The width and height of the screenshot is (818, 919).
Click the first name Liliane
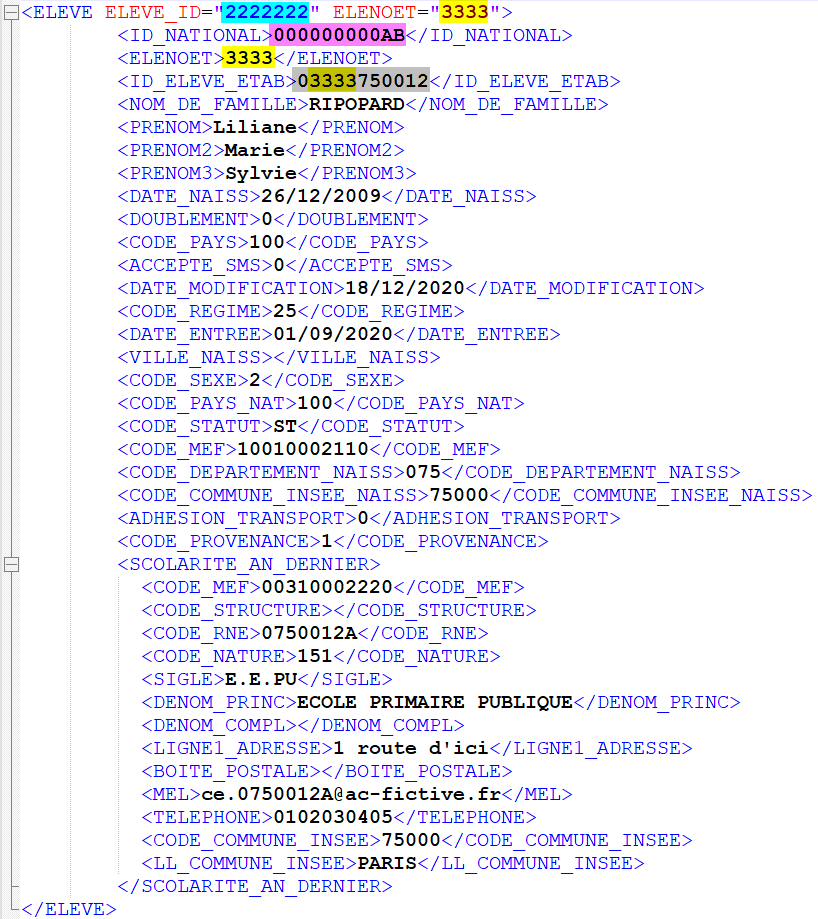click(255, 127)
